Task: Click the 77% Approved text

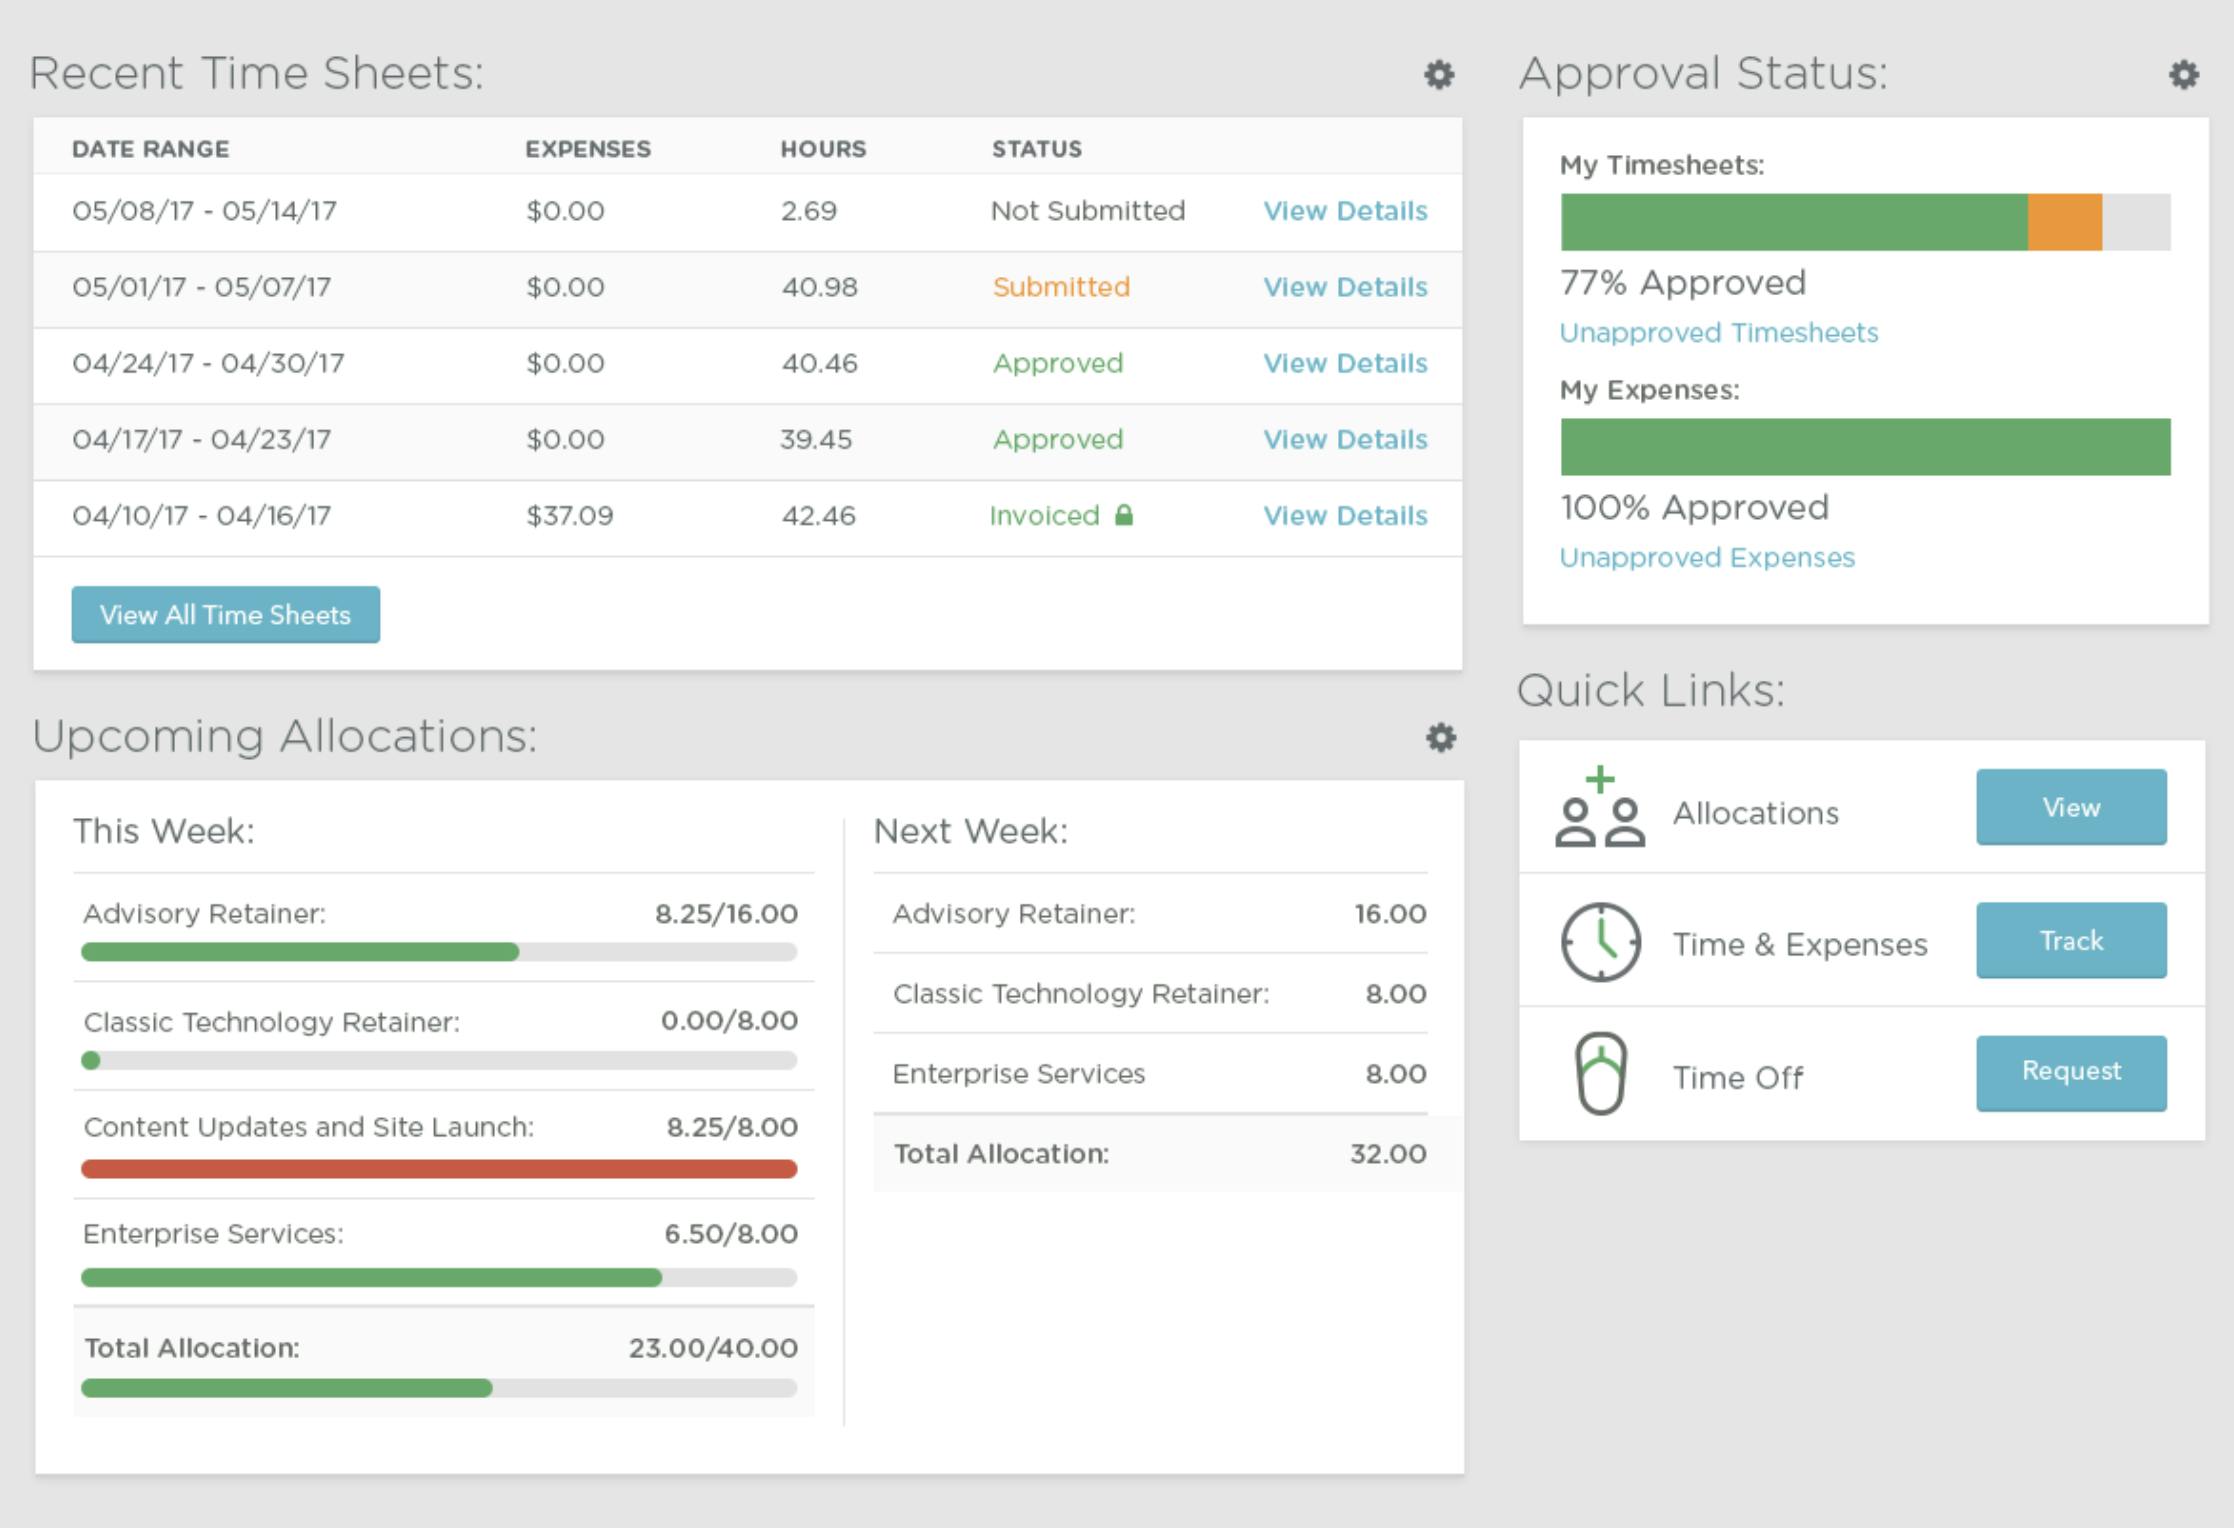Action: click(1683, 283)
